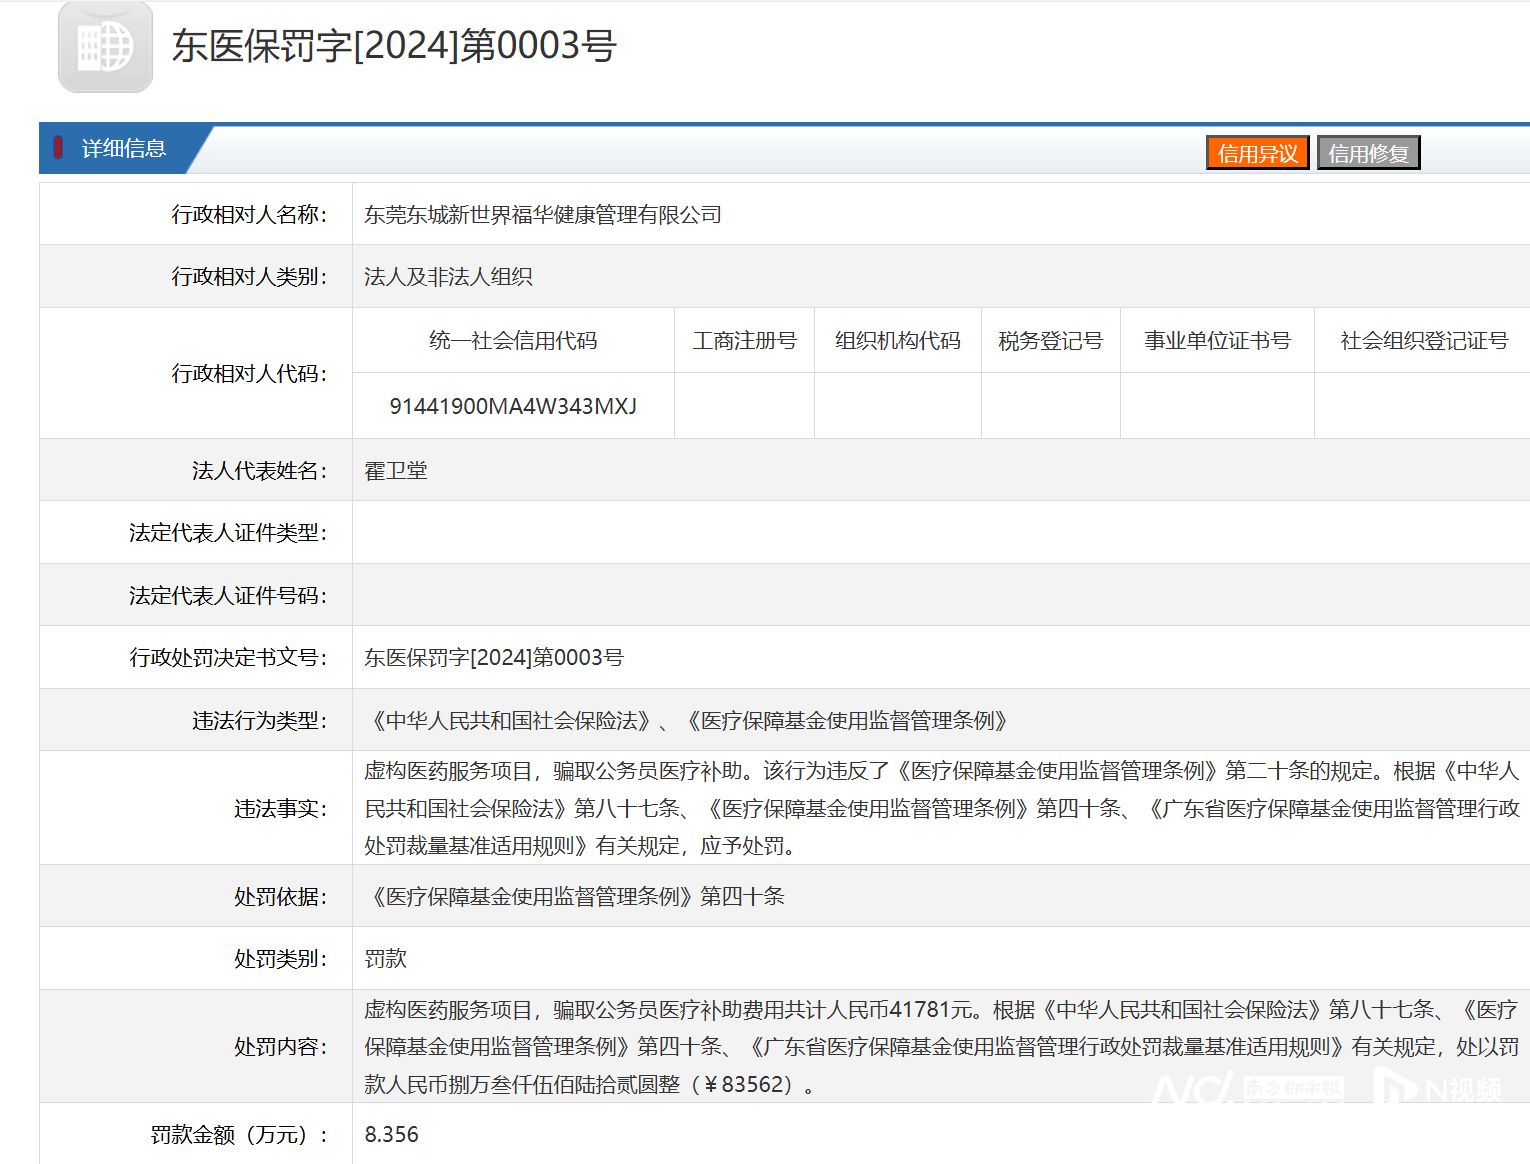
Task: Click the 法定代表人证件号码 label
Action: click(x=228, y=596)
